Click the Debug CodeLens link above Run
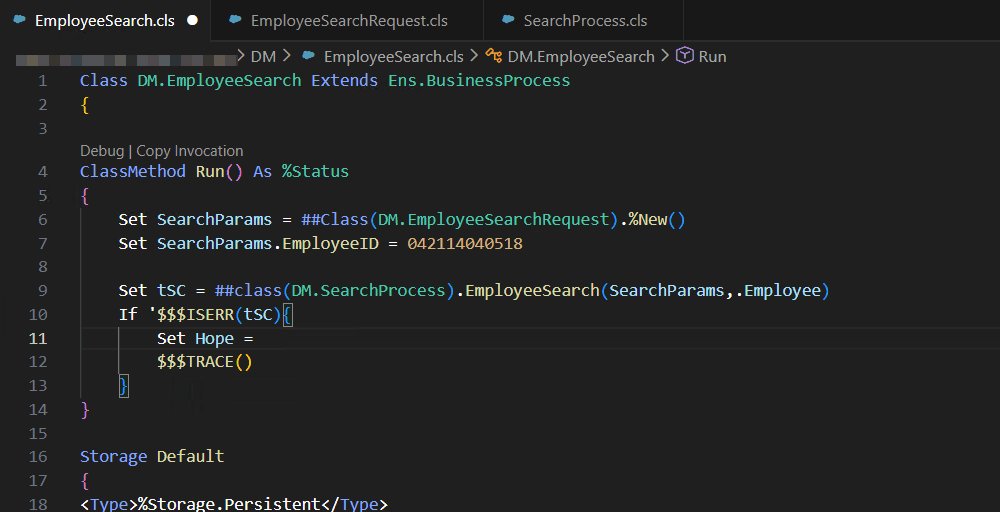 click(101, 151)
